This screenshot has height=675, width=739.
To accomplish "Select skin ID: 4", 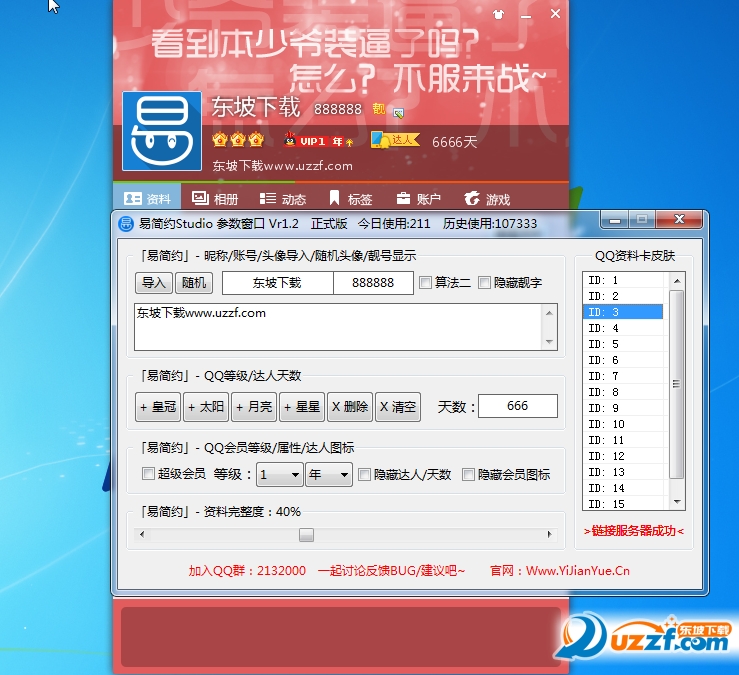I will (x=623, y=328).
